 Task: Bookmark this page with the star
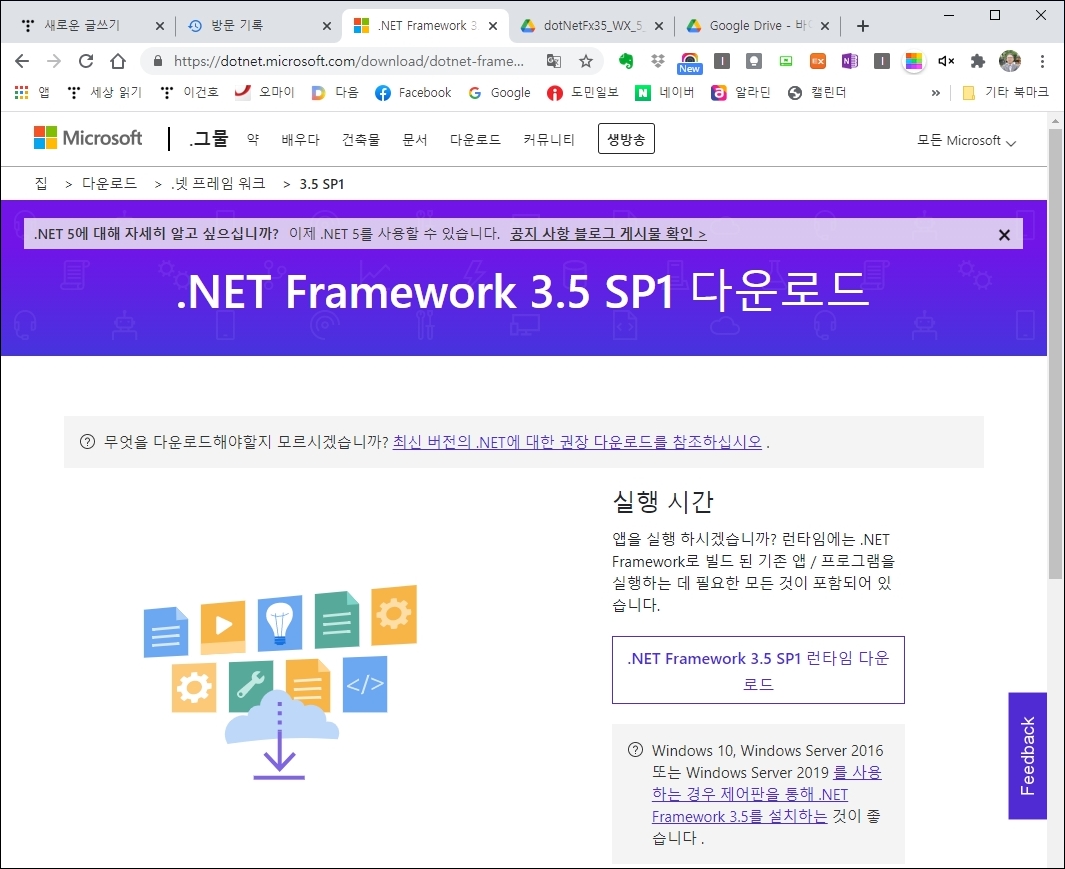pos(585,61)
